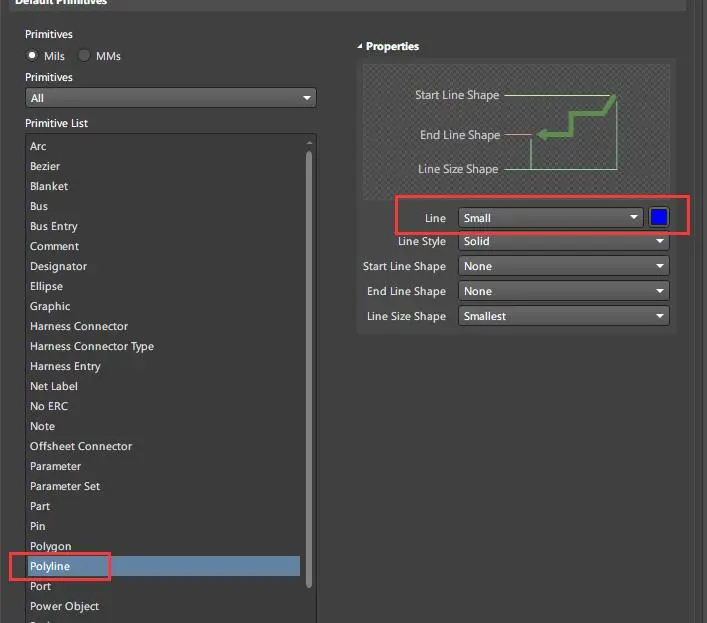Open the Line width dropdown showing Small

pyautogui.click(x=551, y=218)
